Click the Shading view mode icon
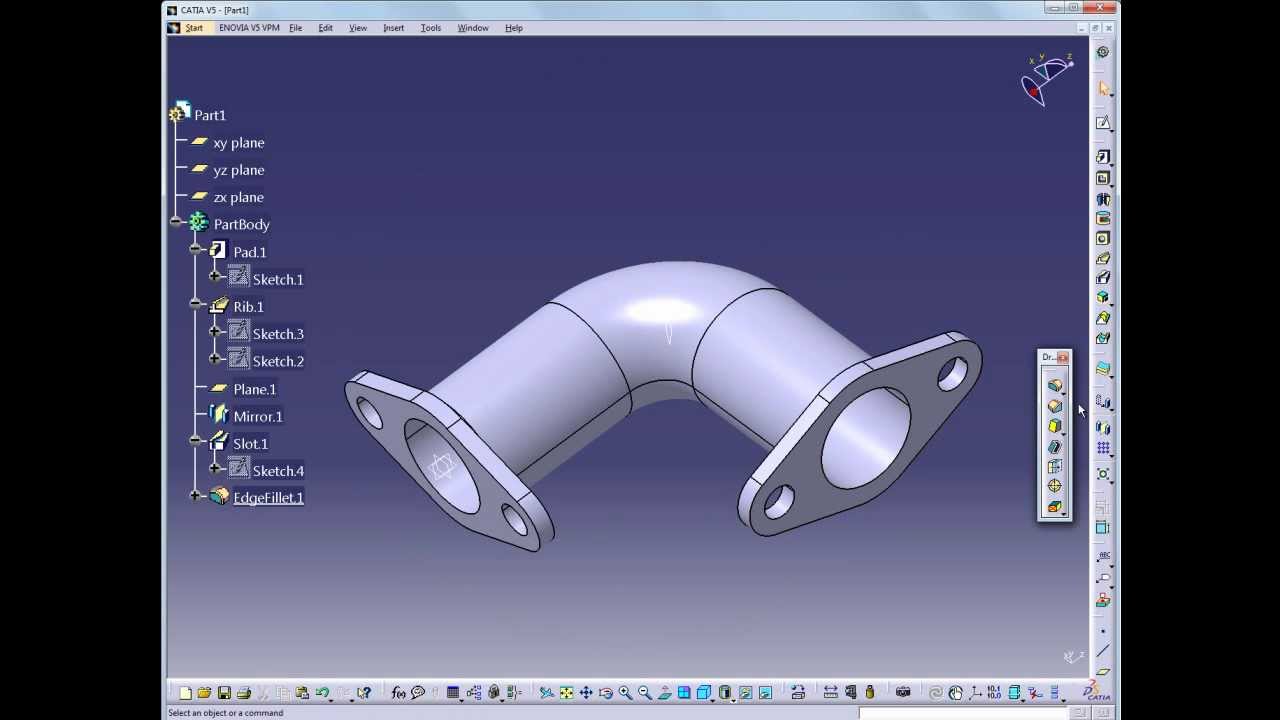 [726, 692]
